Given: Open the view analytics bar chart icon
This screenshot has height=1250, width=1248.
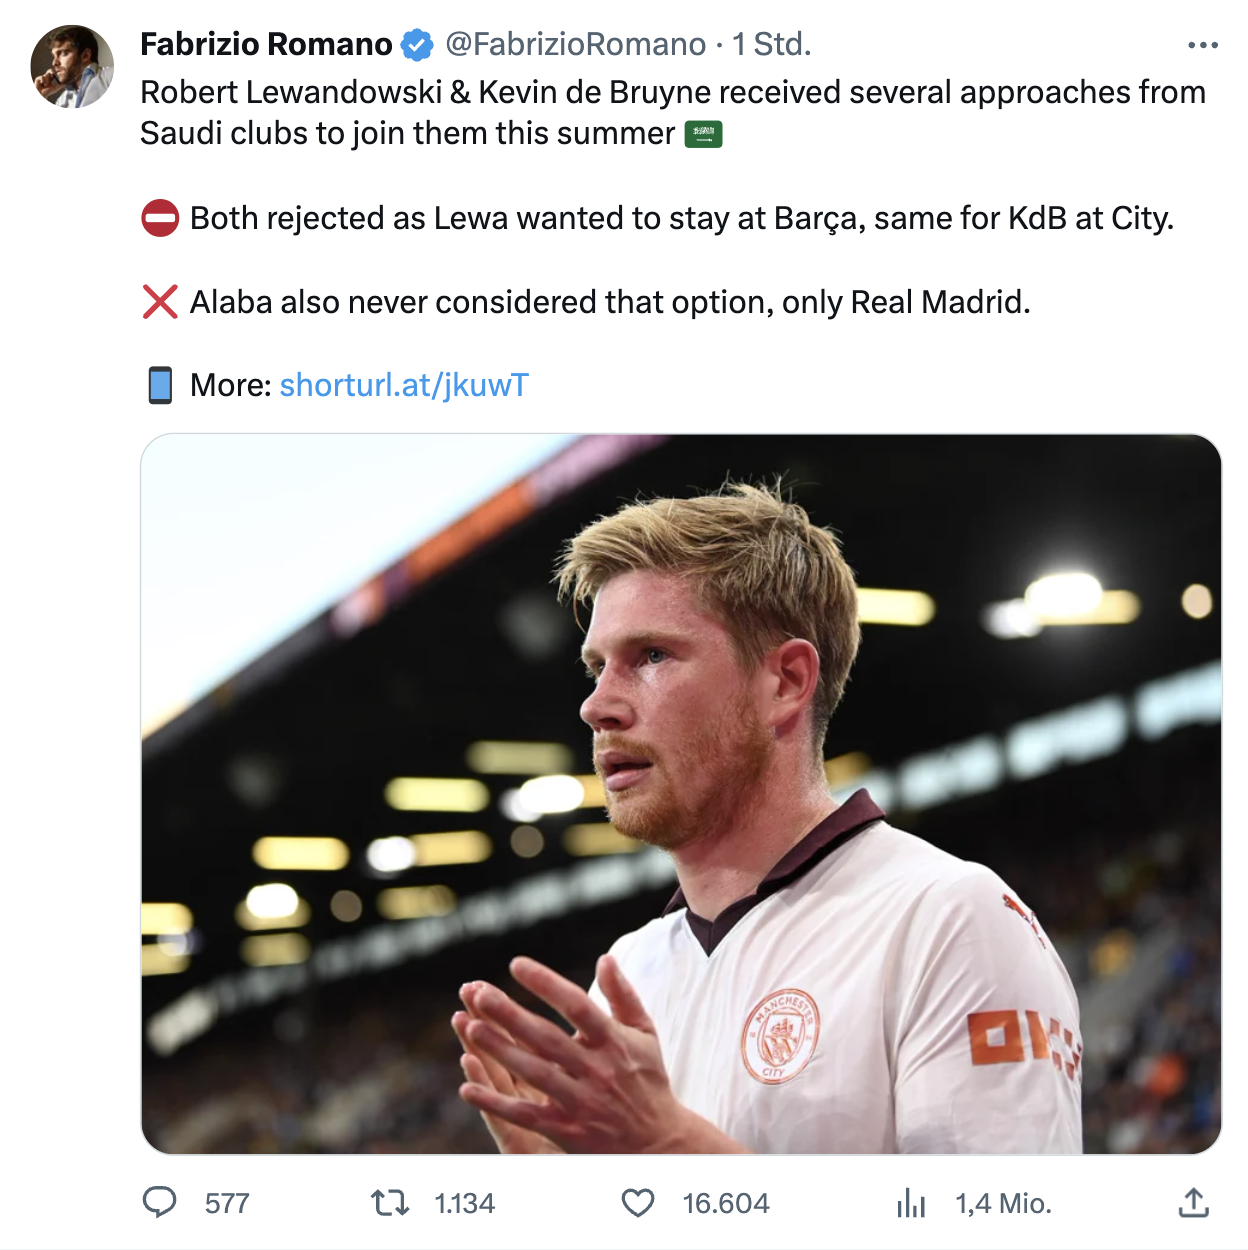Looking at the screenshot, I should click(911, 1202).
